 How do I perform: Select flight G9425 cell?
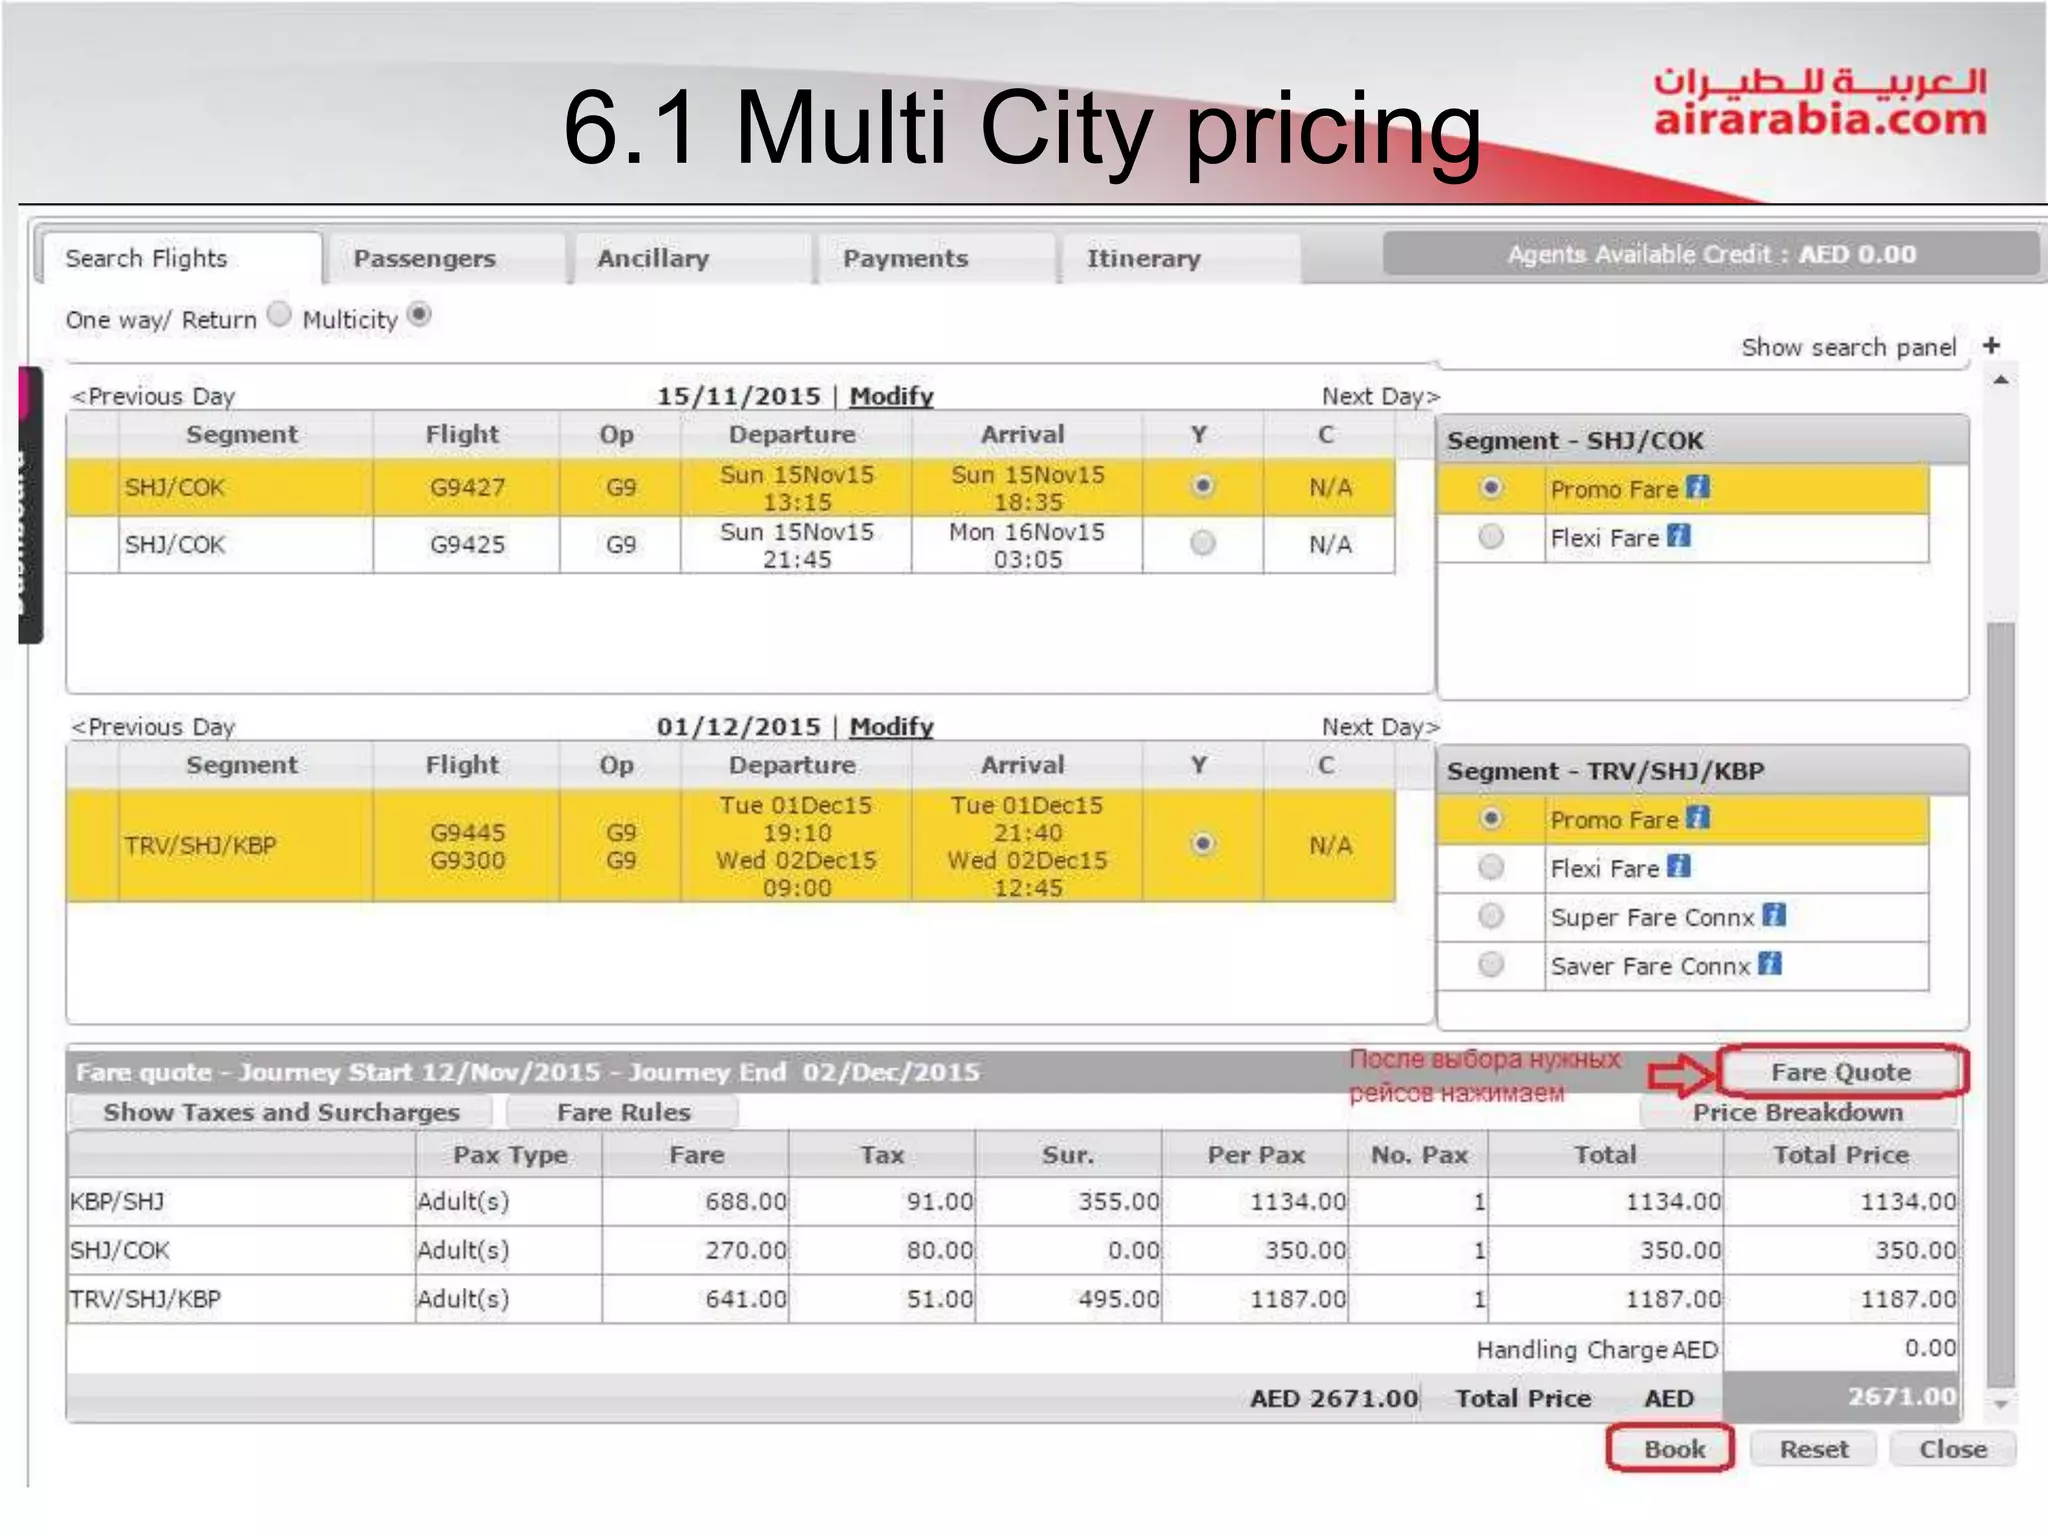tap(467, 544)
